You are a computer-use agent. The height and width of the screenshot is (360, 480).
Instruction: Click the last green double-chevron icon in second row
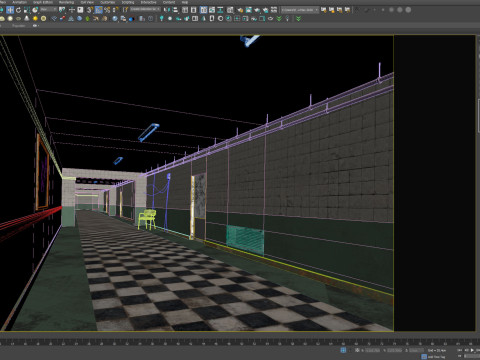[x=298, y=18]
